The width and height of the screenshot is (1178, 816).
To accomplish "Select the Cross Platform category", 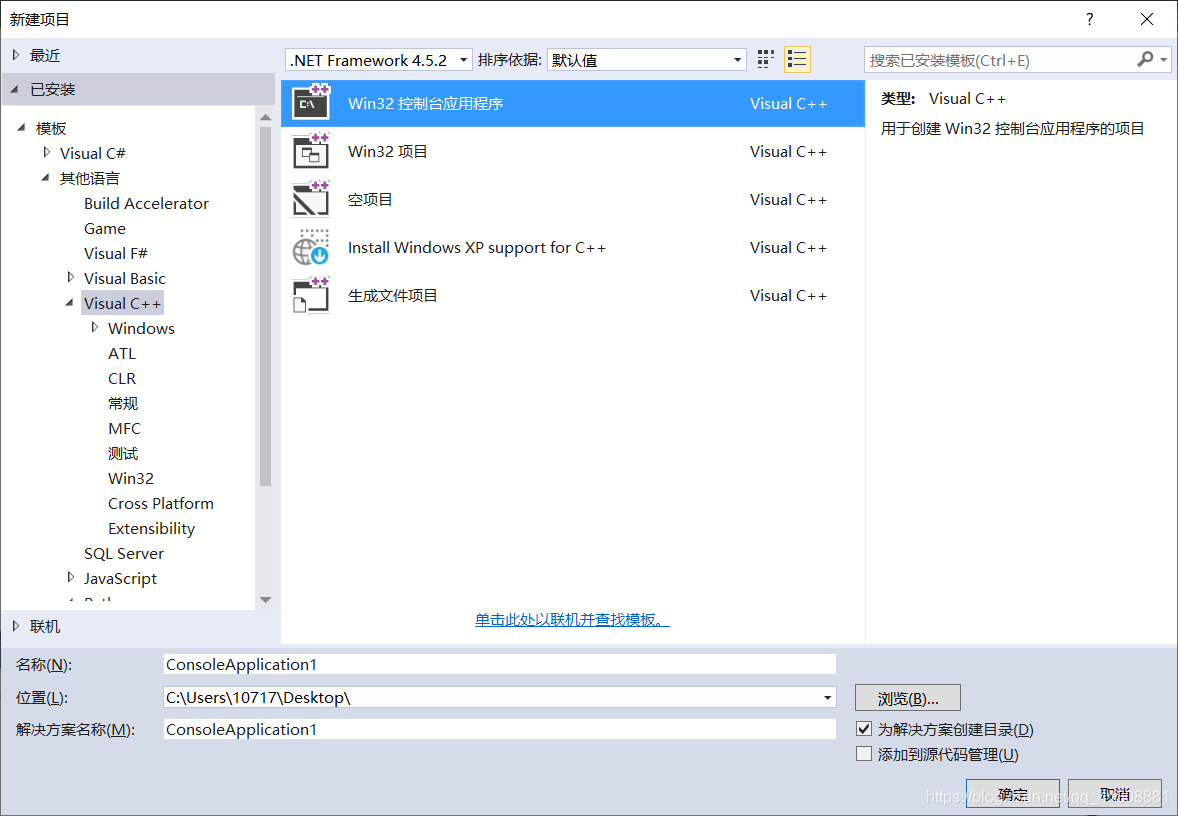I will point(161,503).
